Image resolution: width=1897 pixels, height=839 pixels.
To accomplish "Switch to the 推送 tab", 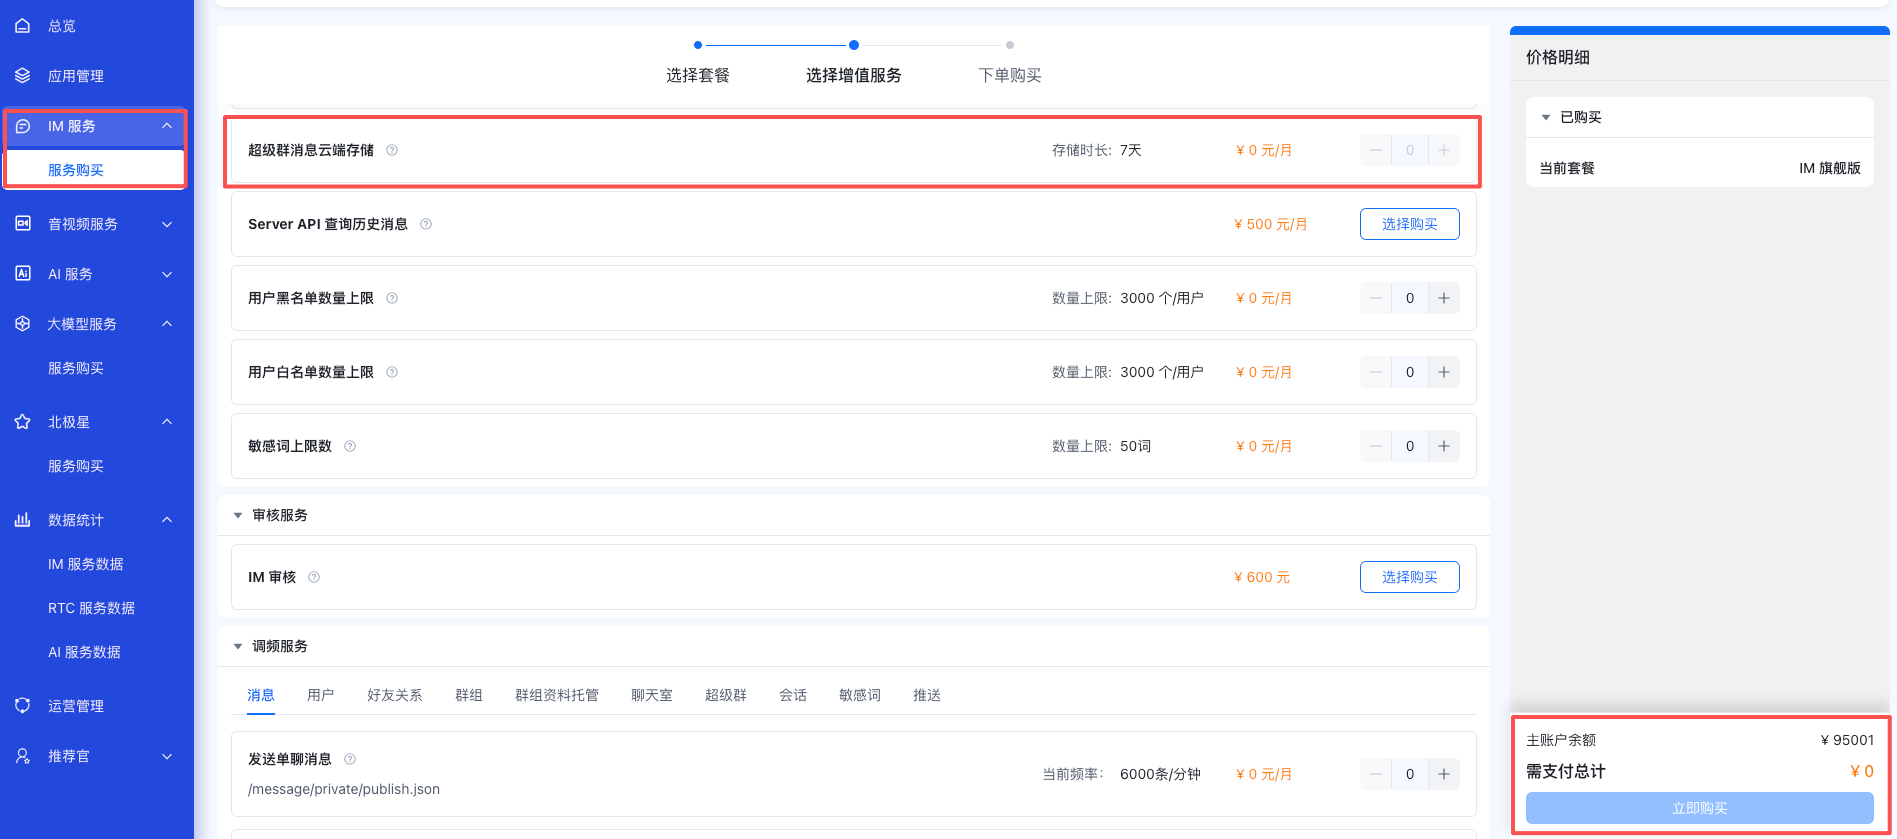I will (x=927, y=695).
